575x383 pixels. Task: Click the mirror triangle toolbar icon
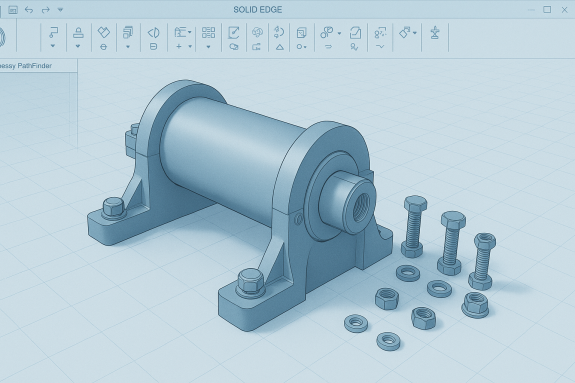point(153,33)
